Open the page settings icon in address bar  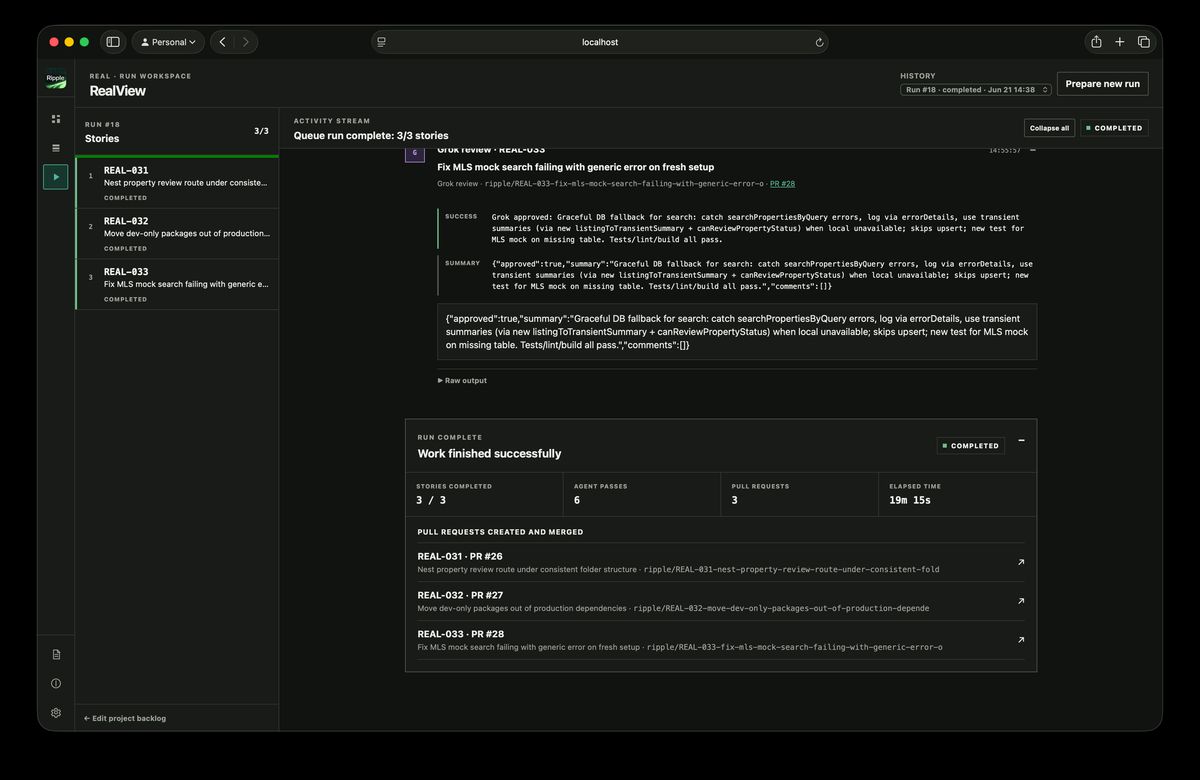[381, 42]
